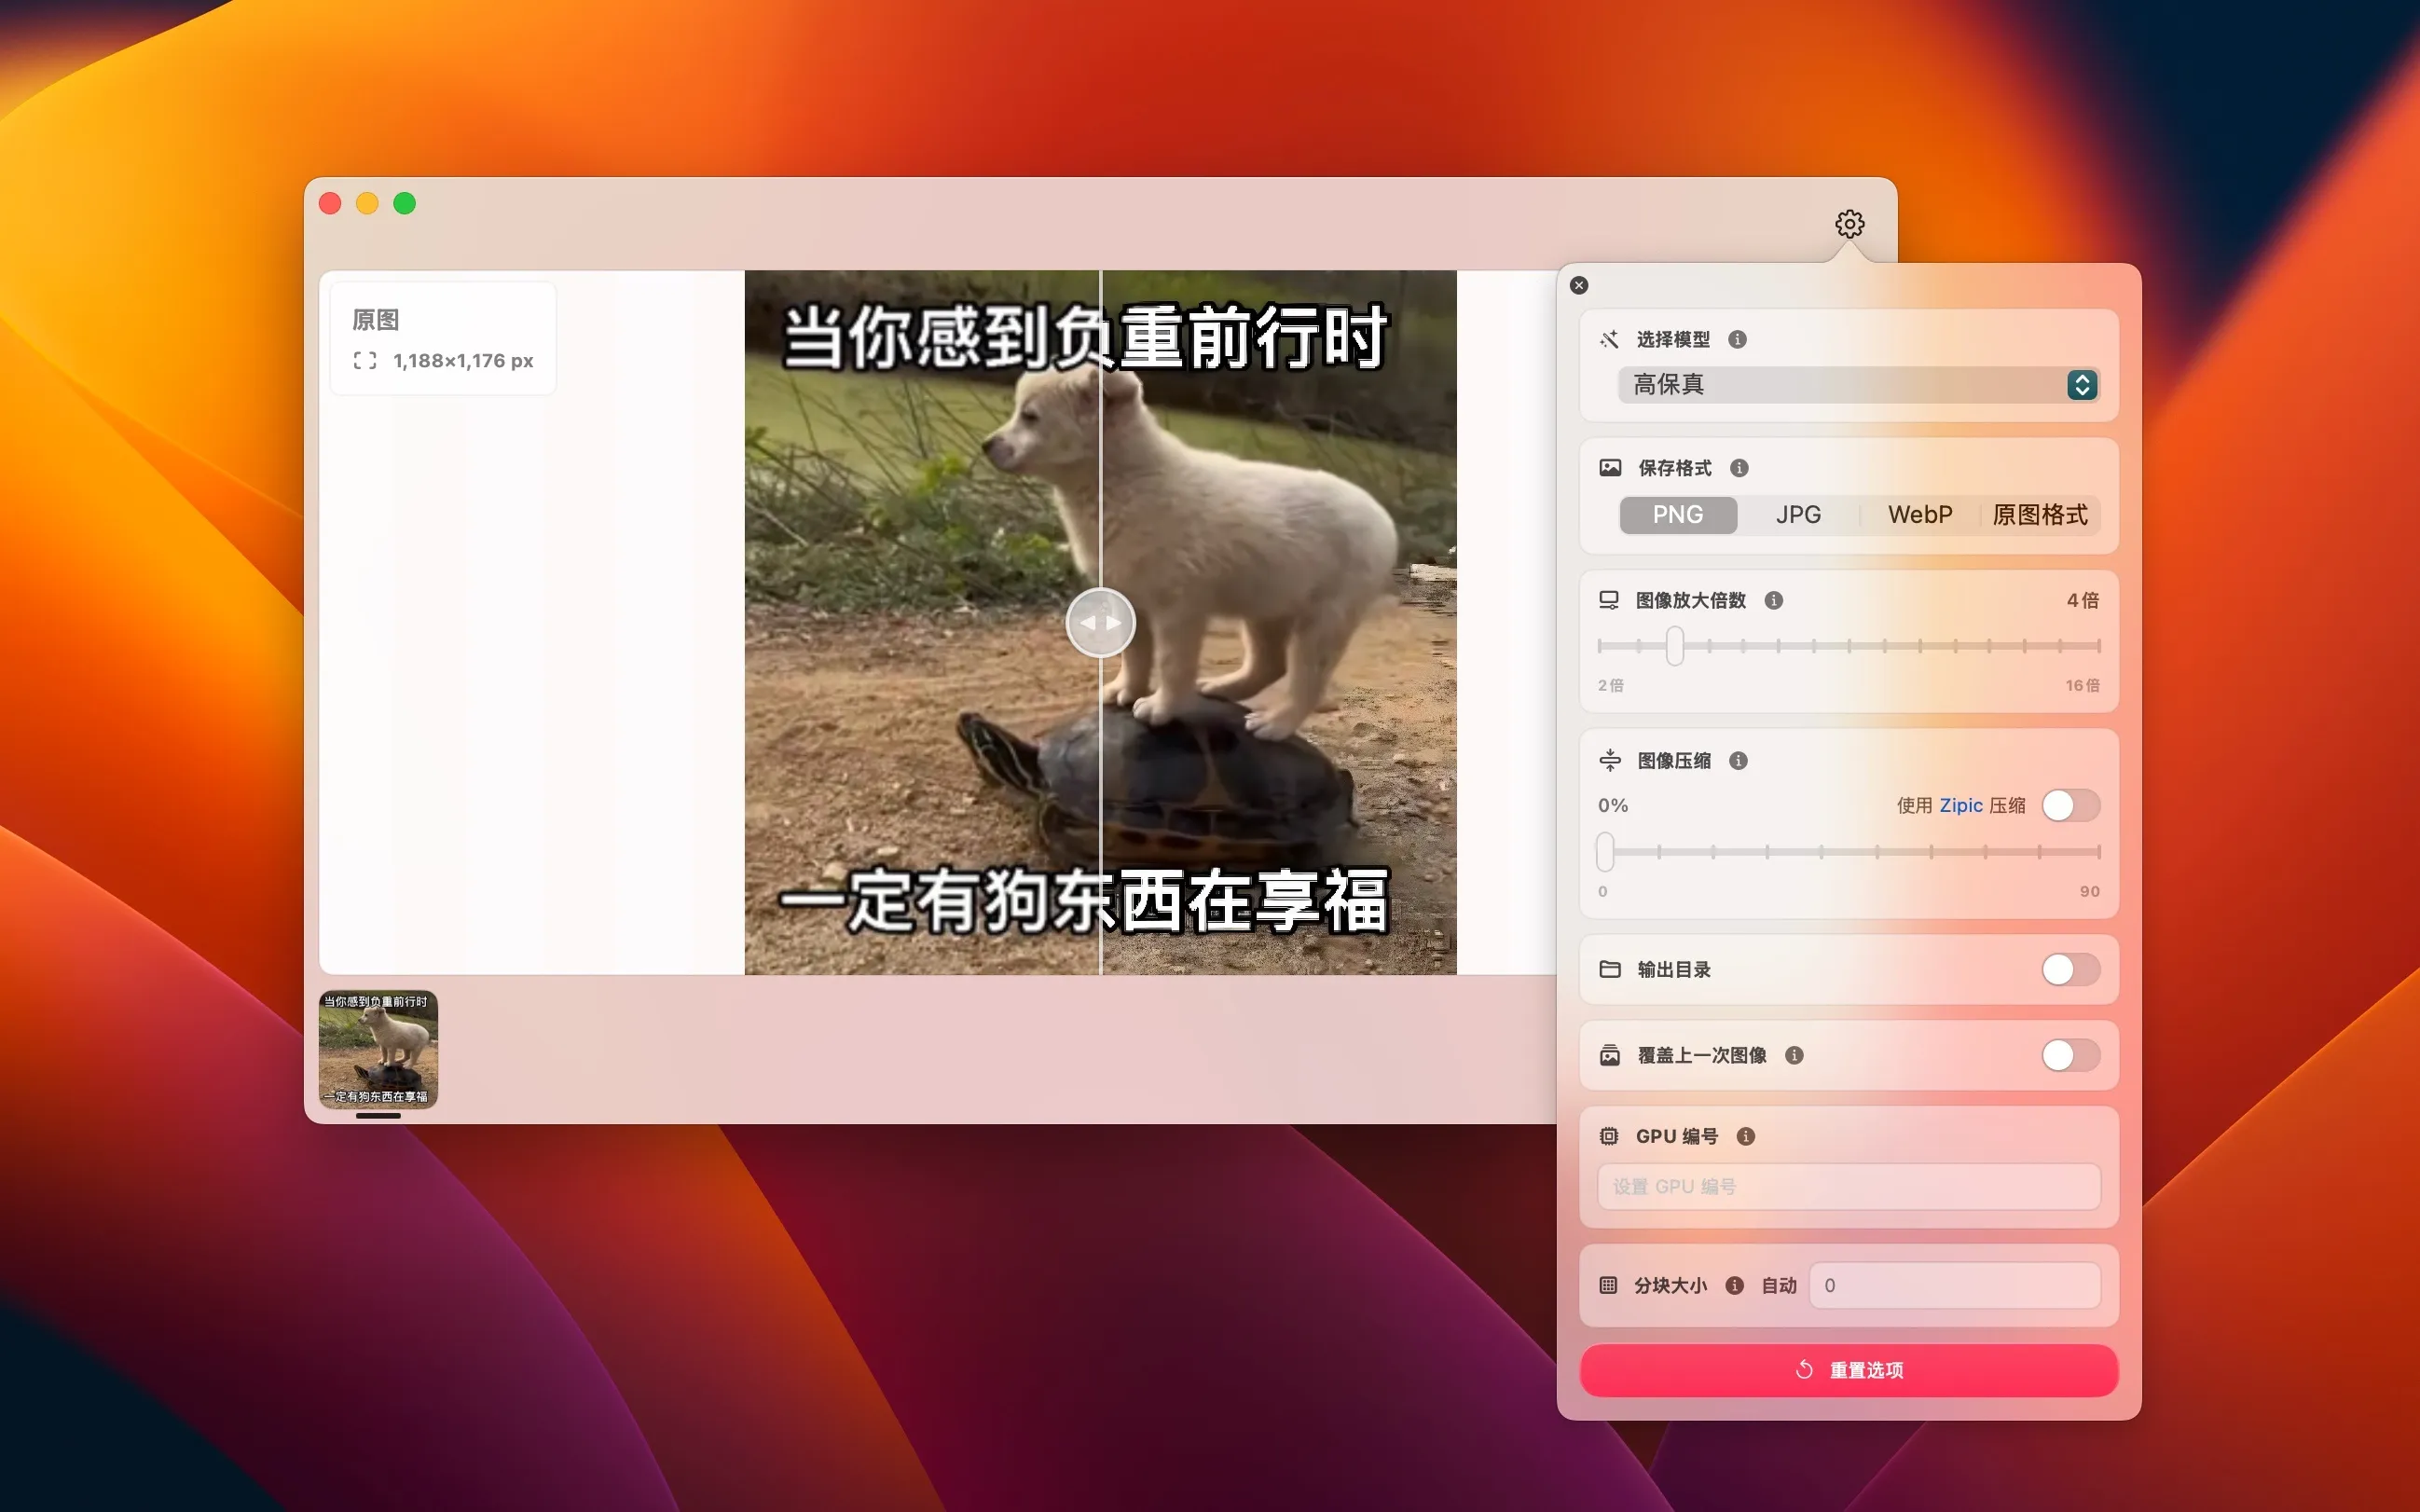The height and width of the screenshot is (1512, 2420).
Task: Click info icon beside 分块大小
Action: click(x=1735, y=1285)
